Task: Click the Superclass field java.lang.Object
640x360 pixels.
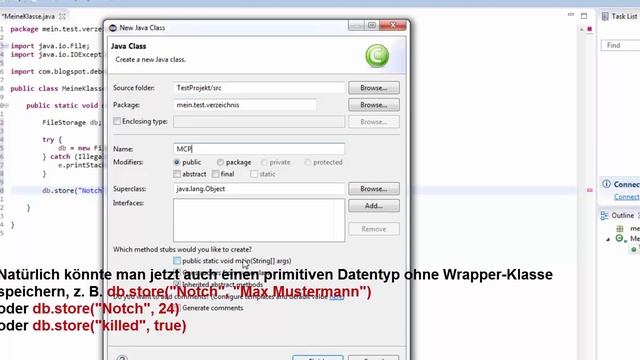Action: point(259,189)
